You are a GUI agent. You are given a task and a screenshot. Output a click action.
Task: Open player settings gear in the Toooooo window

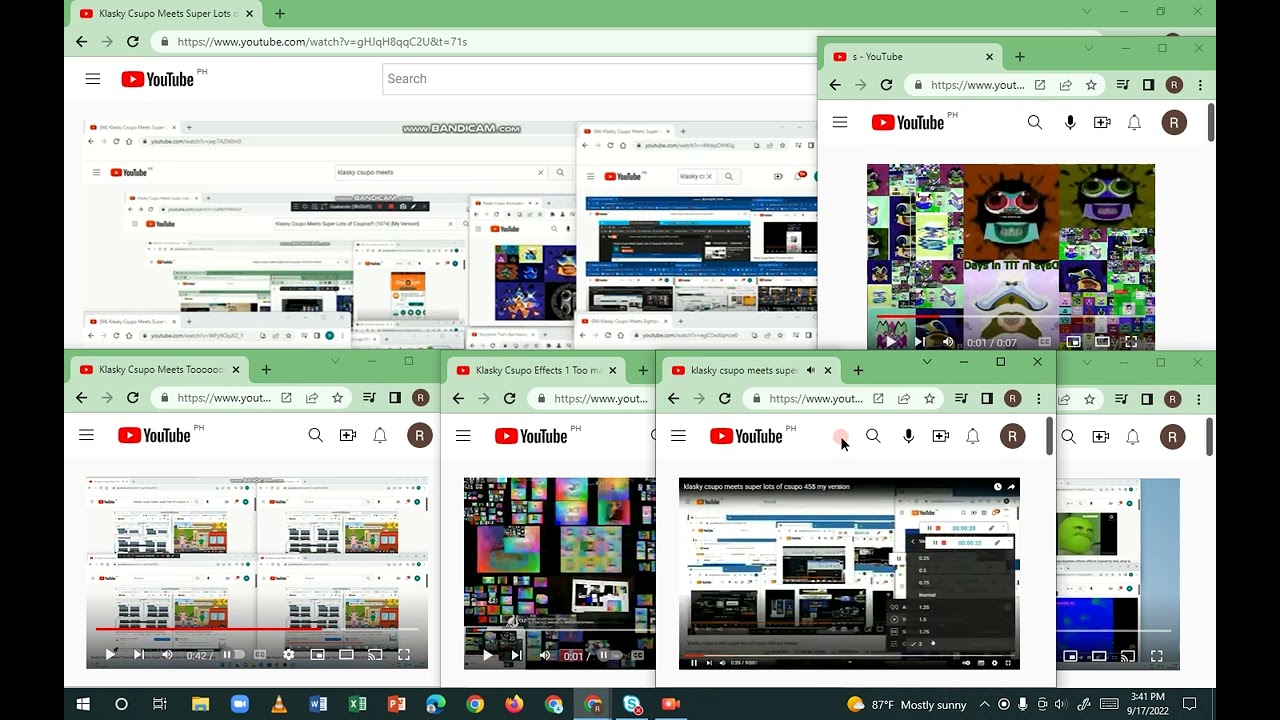[289, 655]
